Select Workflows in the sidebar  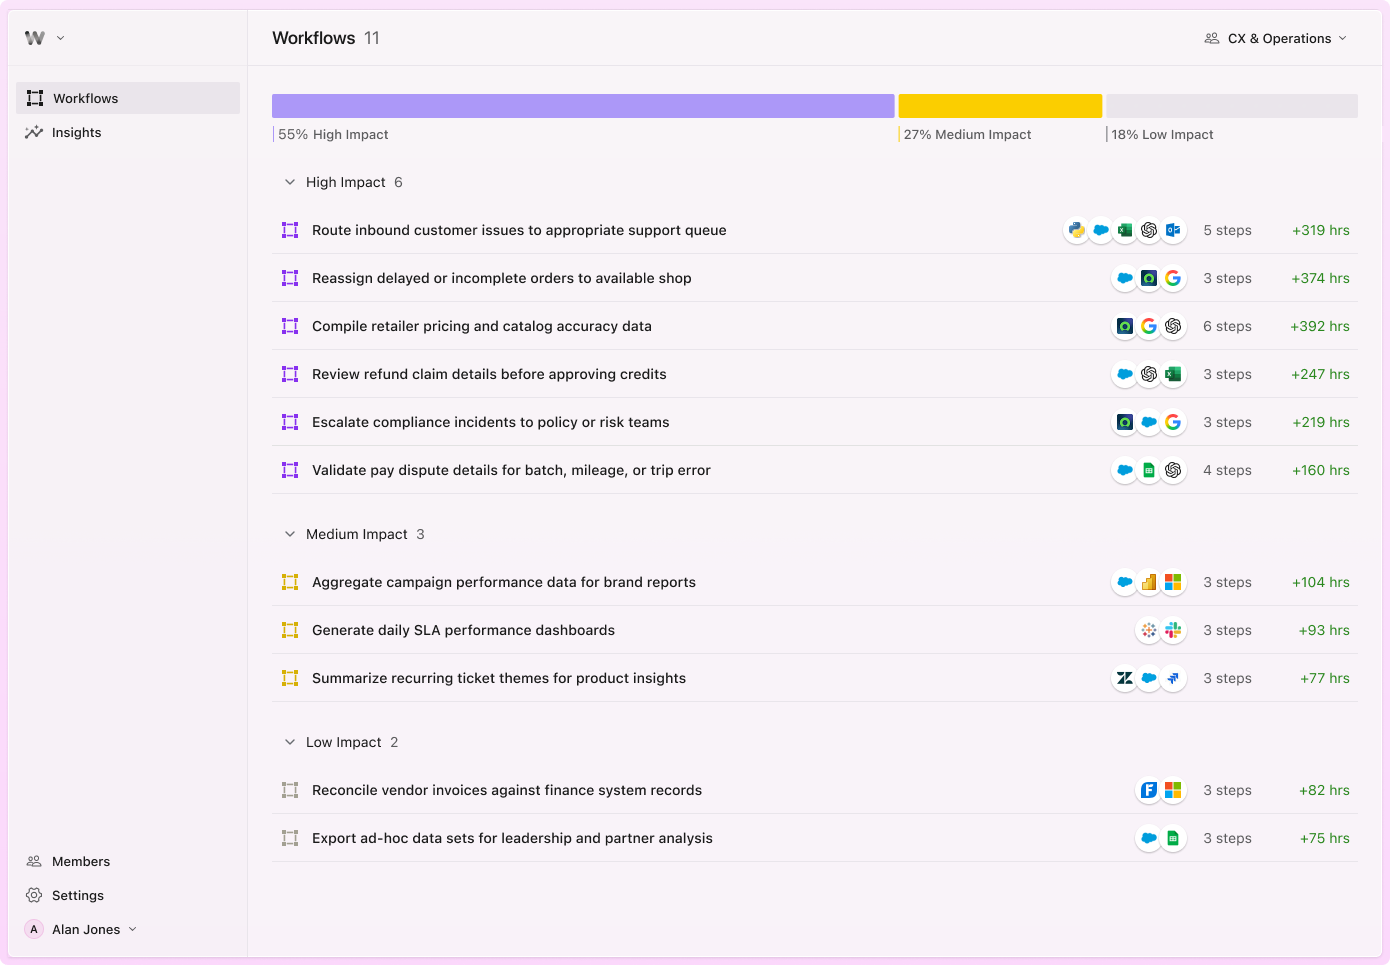[86, 98]
